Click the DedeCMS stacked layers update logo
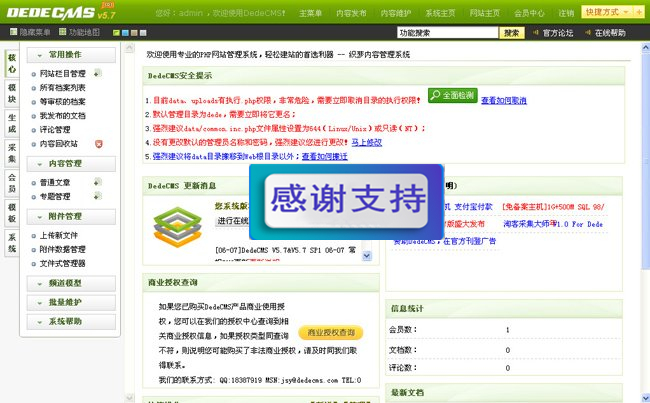The image size is (650, 403). [177, 227]
